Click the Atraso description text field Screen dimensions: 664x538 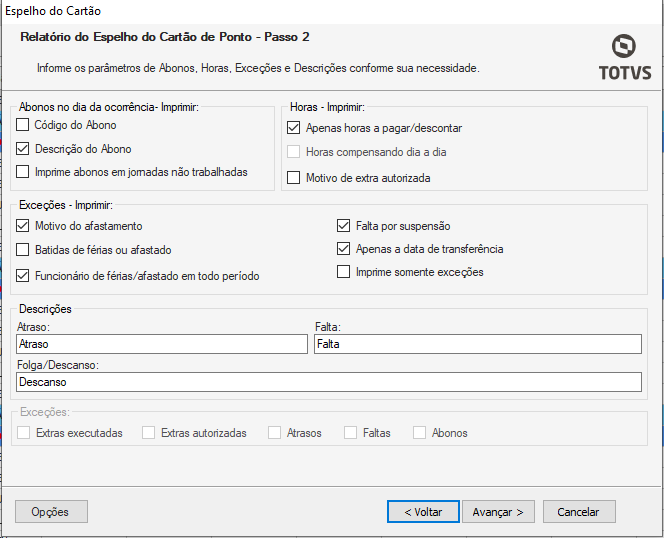point(162,344)
